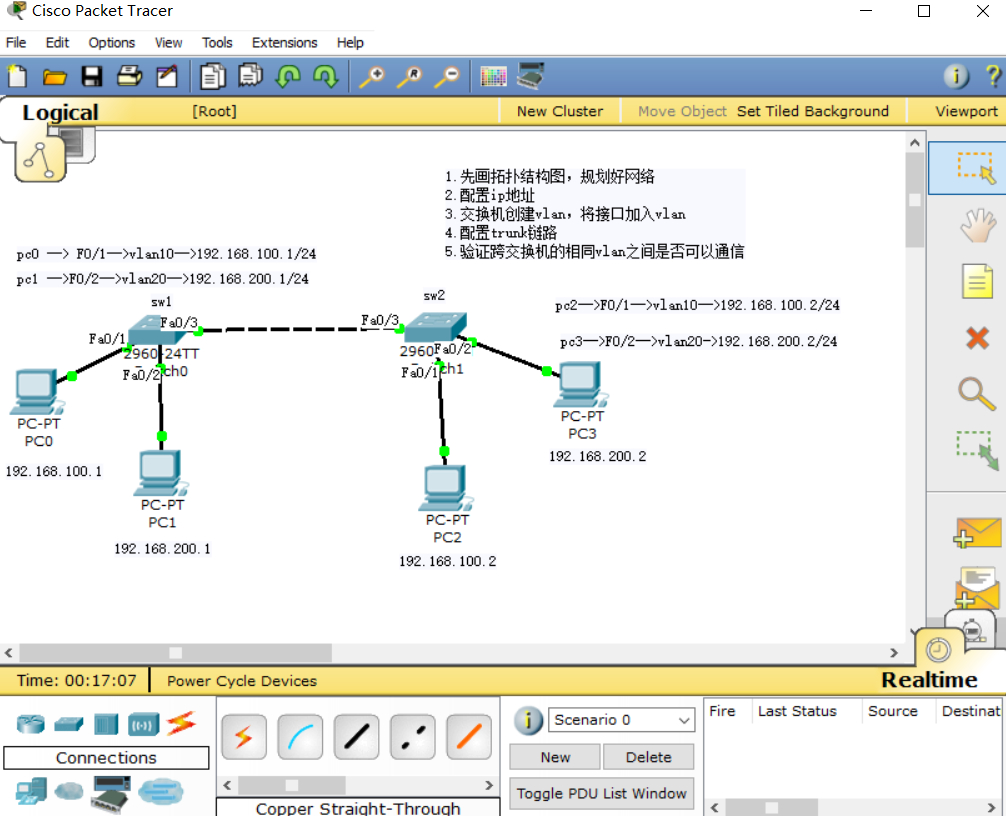Delete the current scenario

649,757
